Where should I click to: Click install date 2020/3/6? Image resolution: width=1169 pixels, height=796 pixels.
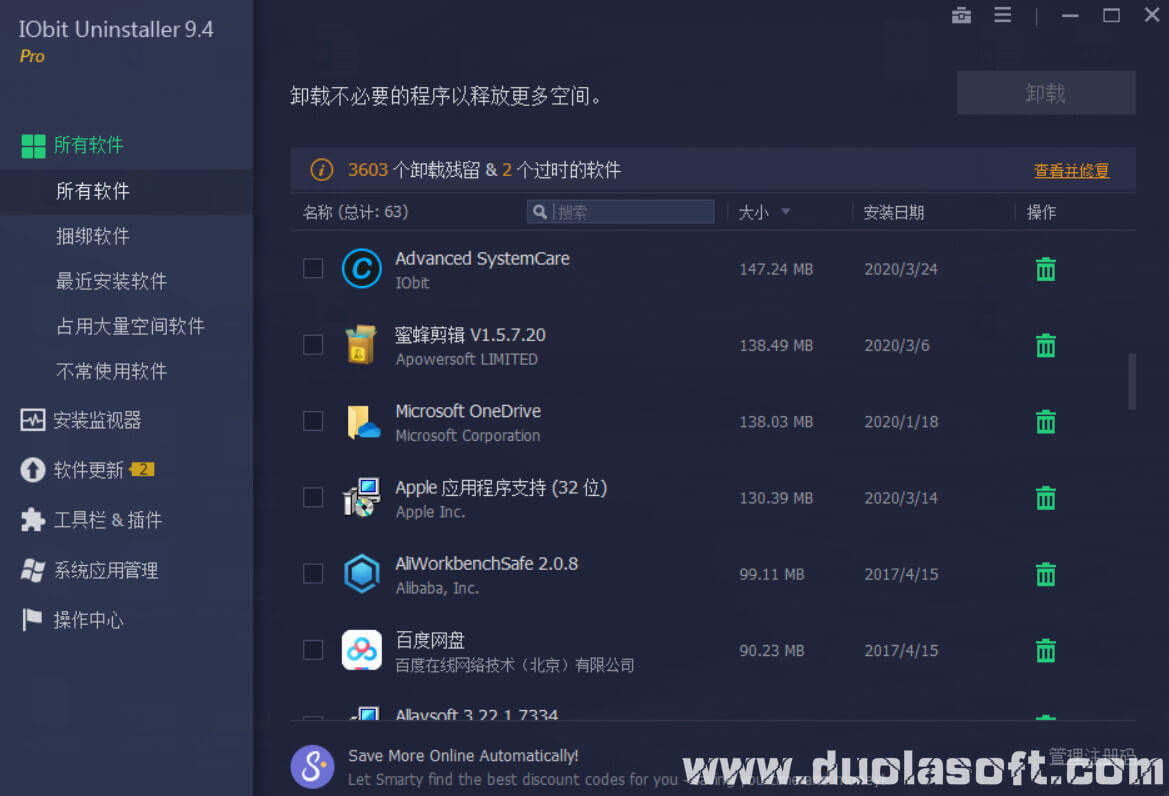tap(897, 345)
